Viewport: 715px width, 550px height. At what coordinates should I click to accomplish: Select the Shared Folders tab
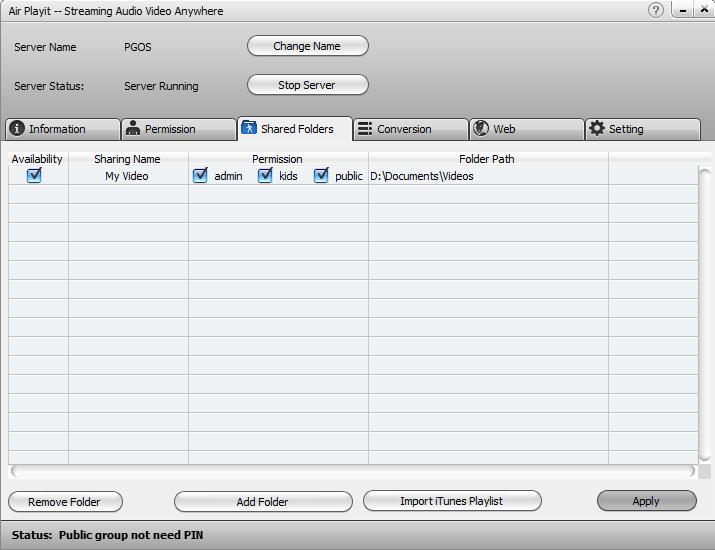click(295, 129)
